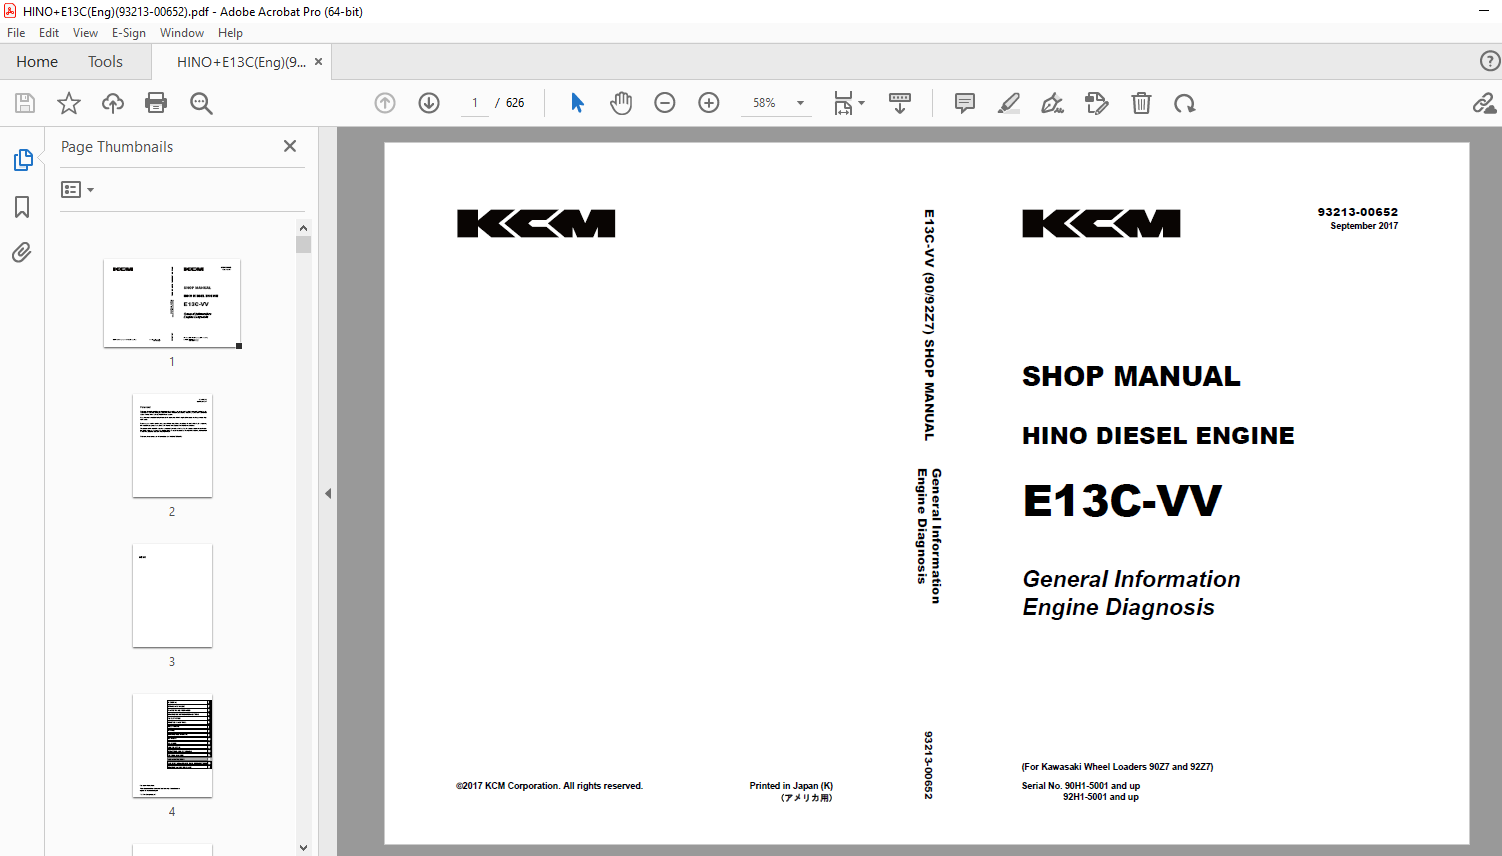
Task: Select page 3 thumbnail
Action: [x=172, y=595]
